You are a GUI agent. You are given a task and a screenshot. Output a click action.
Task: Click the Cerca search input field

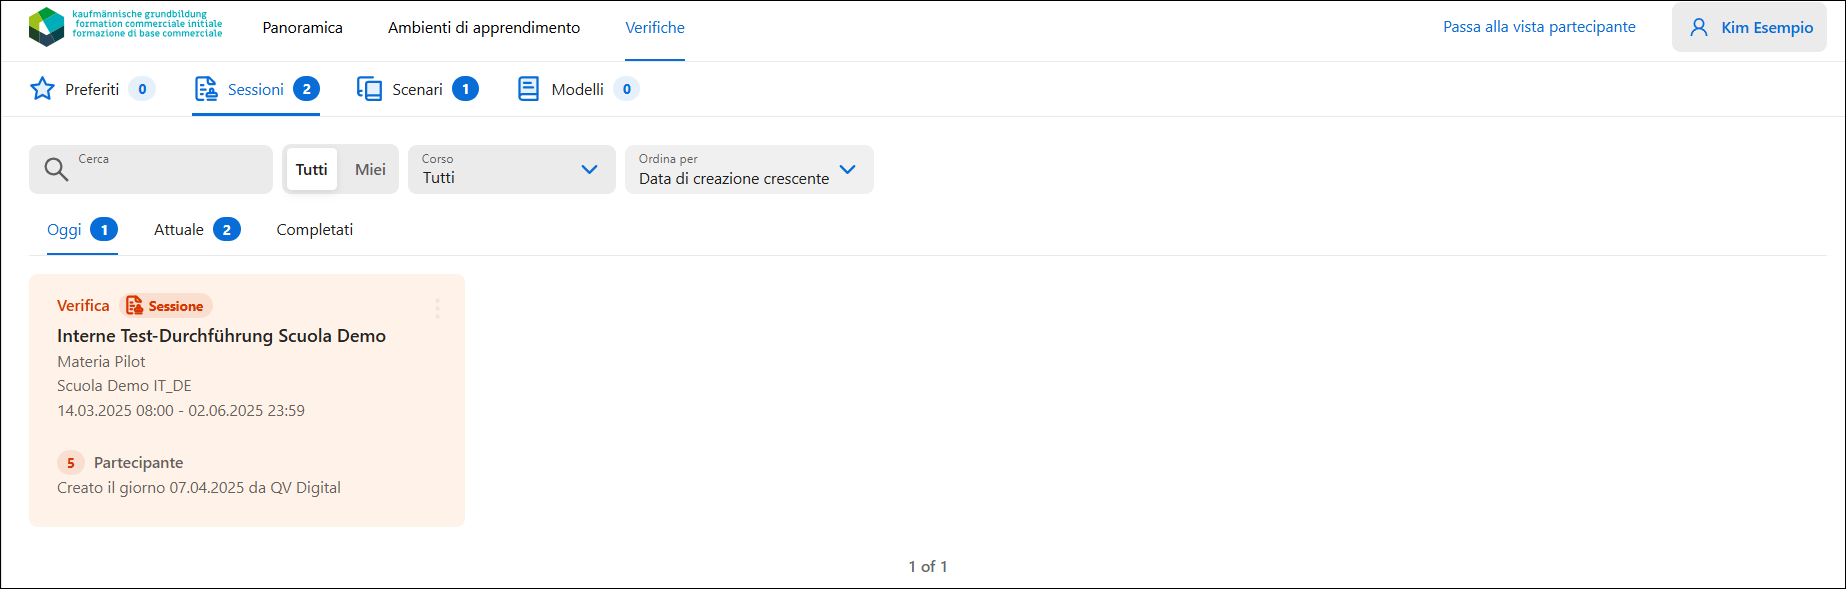(151, 169)
